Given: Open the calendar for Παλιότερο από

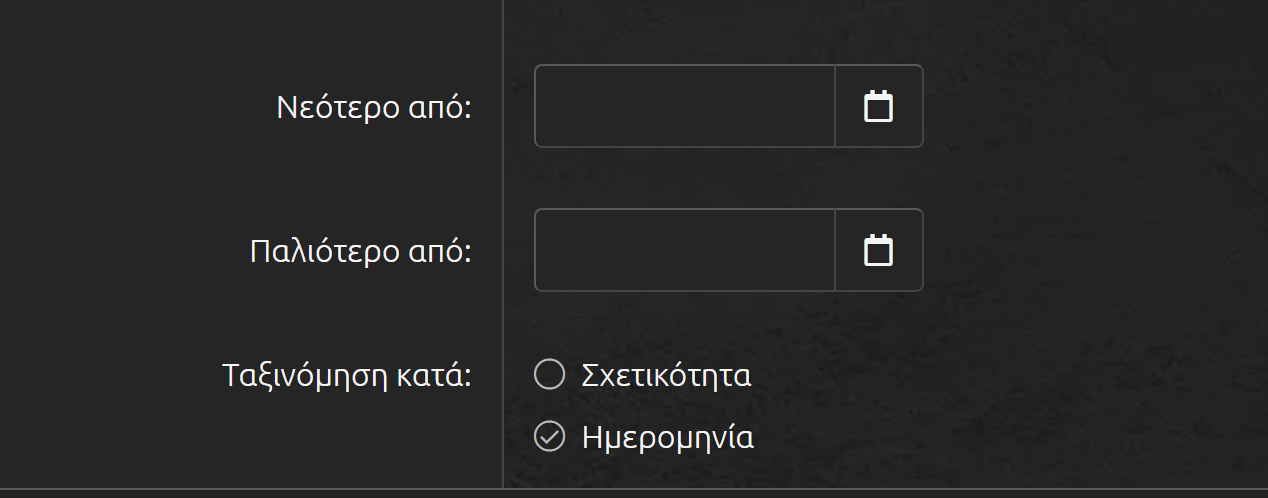Looking at the screenshot, I should click(878, 250).
